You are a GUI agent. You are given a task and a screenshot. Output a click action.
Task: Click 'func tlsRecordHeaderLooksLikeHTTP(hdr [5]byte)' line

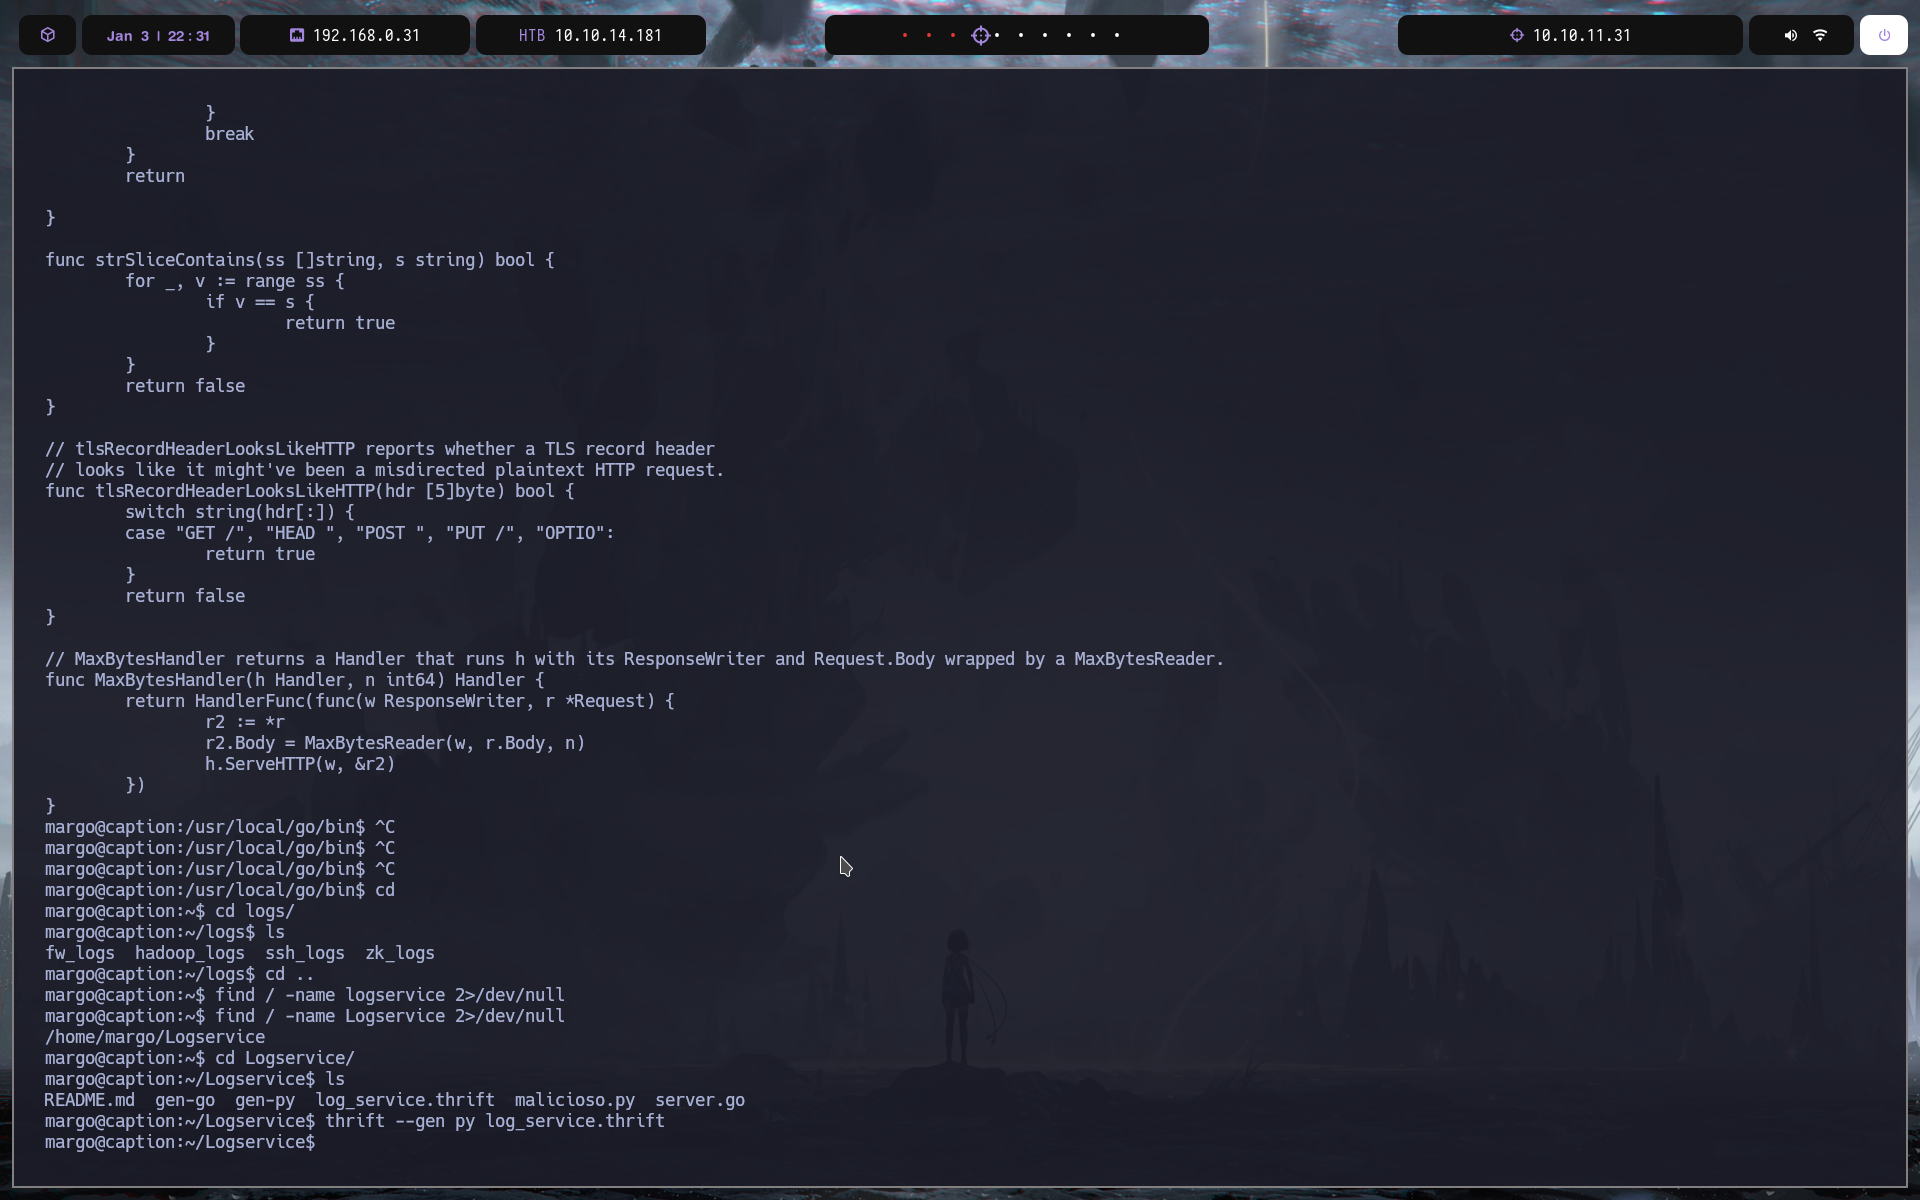tap(310, 491)
